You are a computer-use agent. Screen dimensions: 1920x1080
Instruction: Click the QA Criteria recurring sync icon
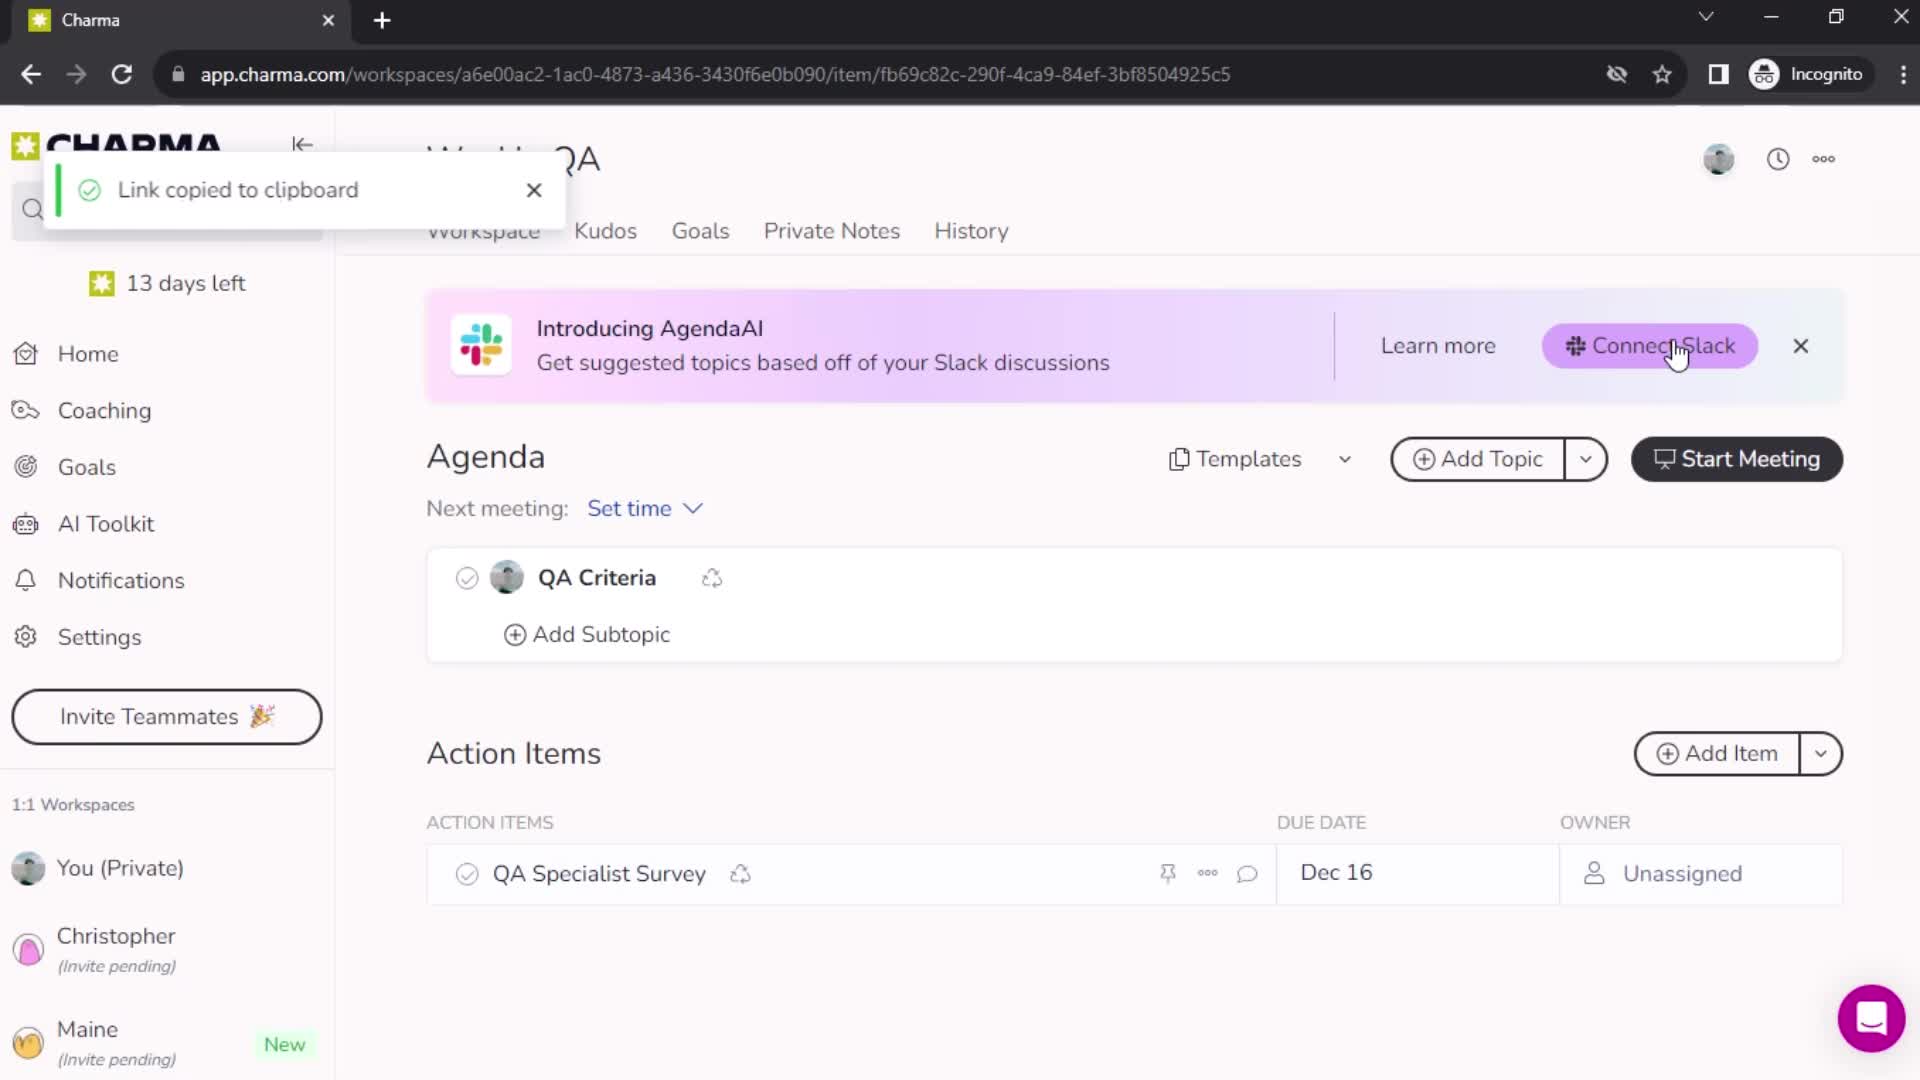712,578
